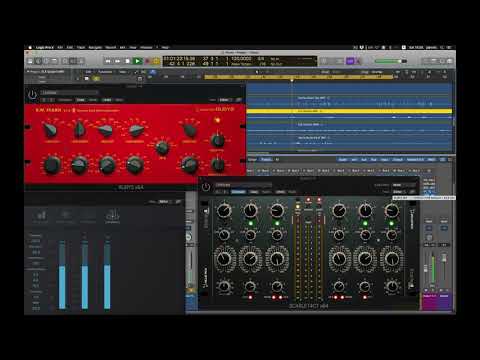
Task: Toggle the Library button in control bar
Action: (x=30, y=61)
